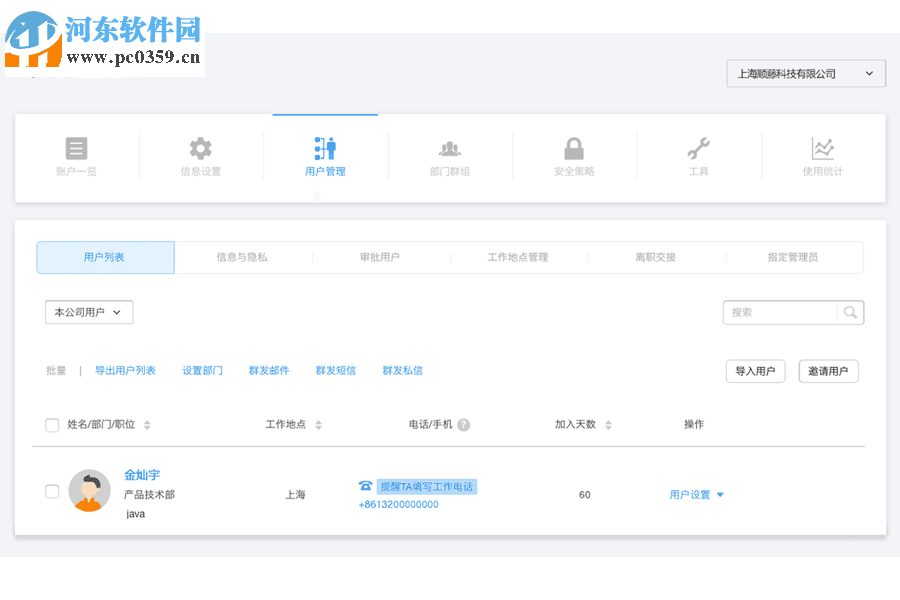The width and height of the screenshot is (900, 600).
Task: Click the phone icon beside 金灿宇's number
Action: [365, 486]
